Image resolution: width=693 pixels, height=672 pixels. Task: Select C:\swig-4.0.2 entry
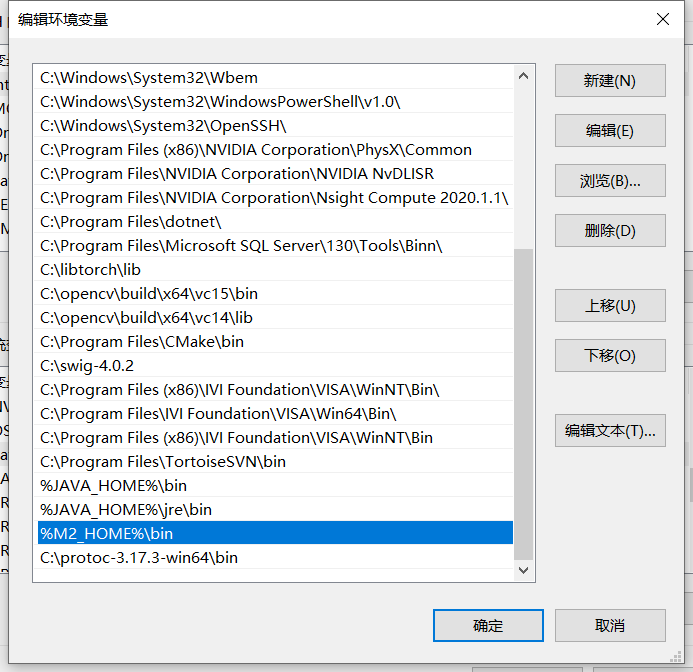click(x=274, y=366)
